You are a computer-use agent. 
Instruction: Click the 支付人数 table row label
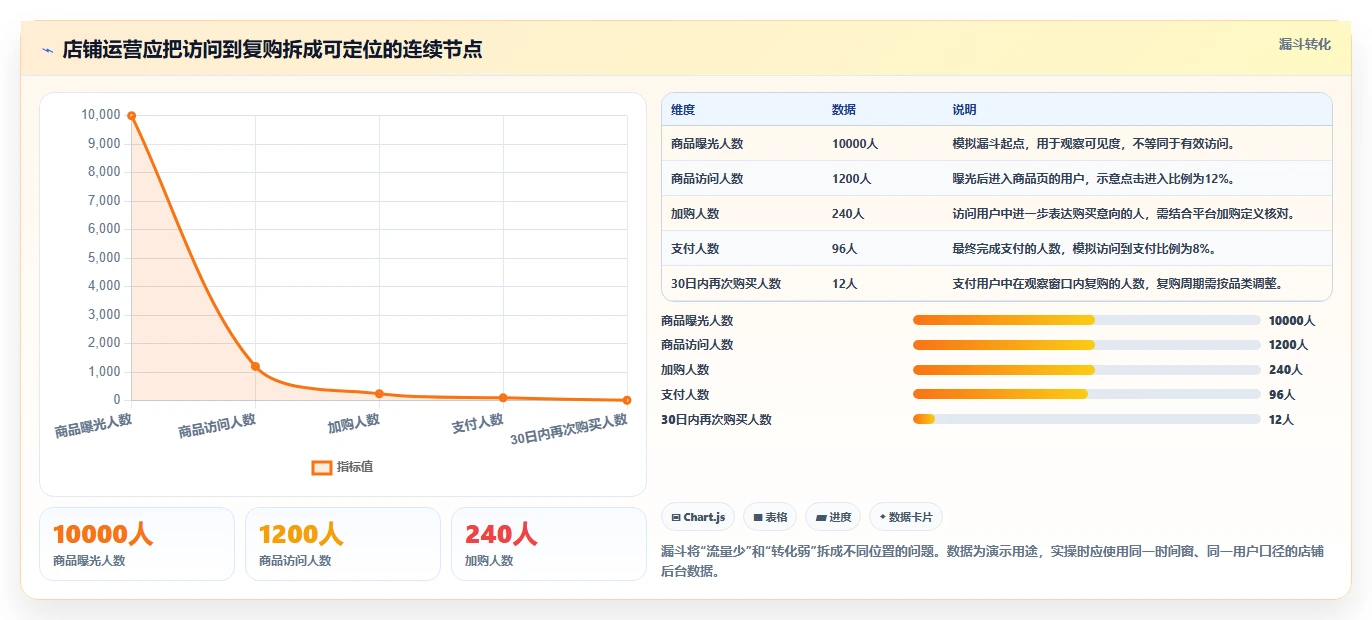(695, 249)
